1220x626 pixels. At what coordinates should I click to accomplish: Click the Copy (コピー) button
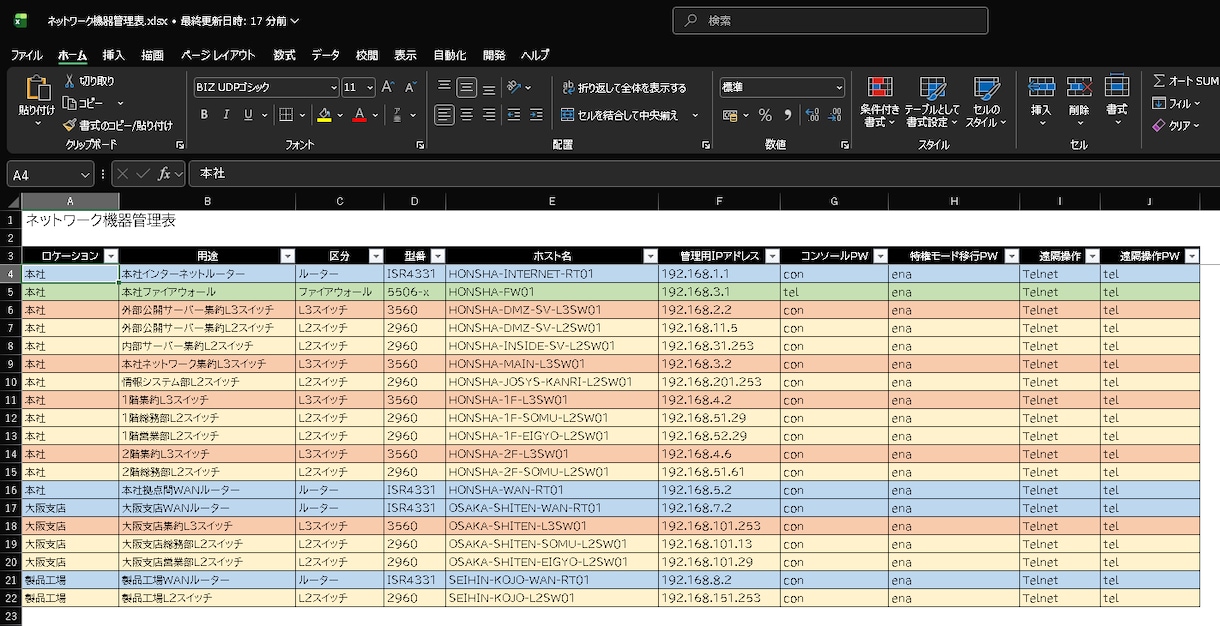[84, 103]
